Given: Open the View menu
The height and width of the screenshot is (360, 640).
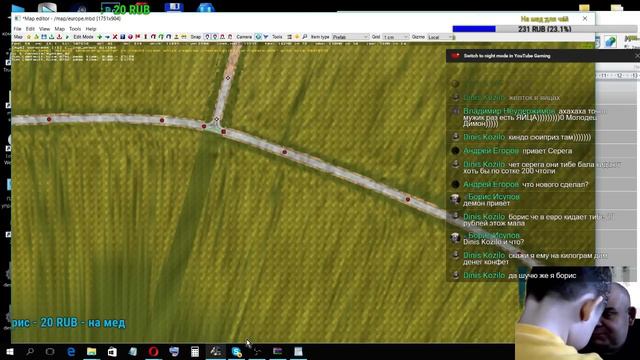Looking at the screenshot, I should click(44, 29).
